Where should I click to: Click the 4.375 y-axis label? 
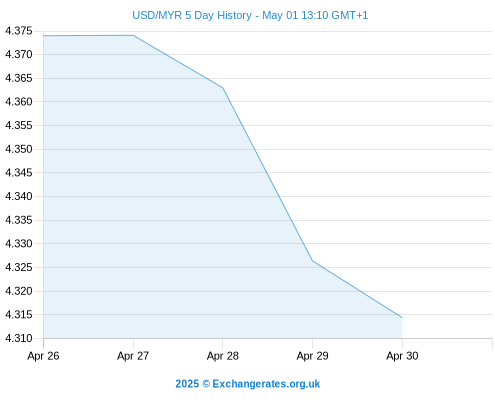[x=19, y=31]
